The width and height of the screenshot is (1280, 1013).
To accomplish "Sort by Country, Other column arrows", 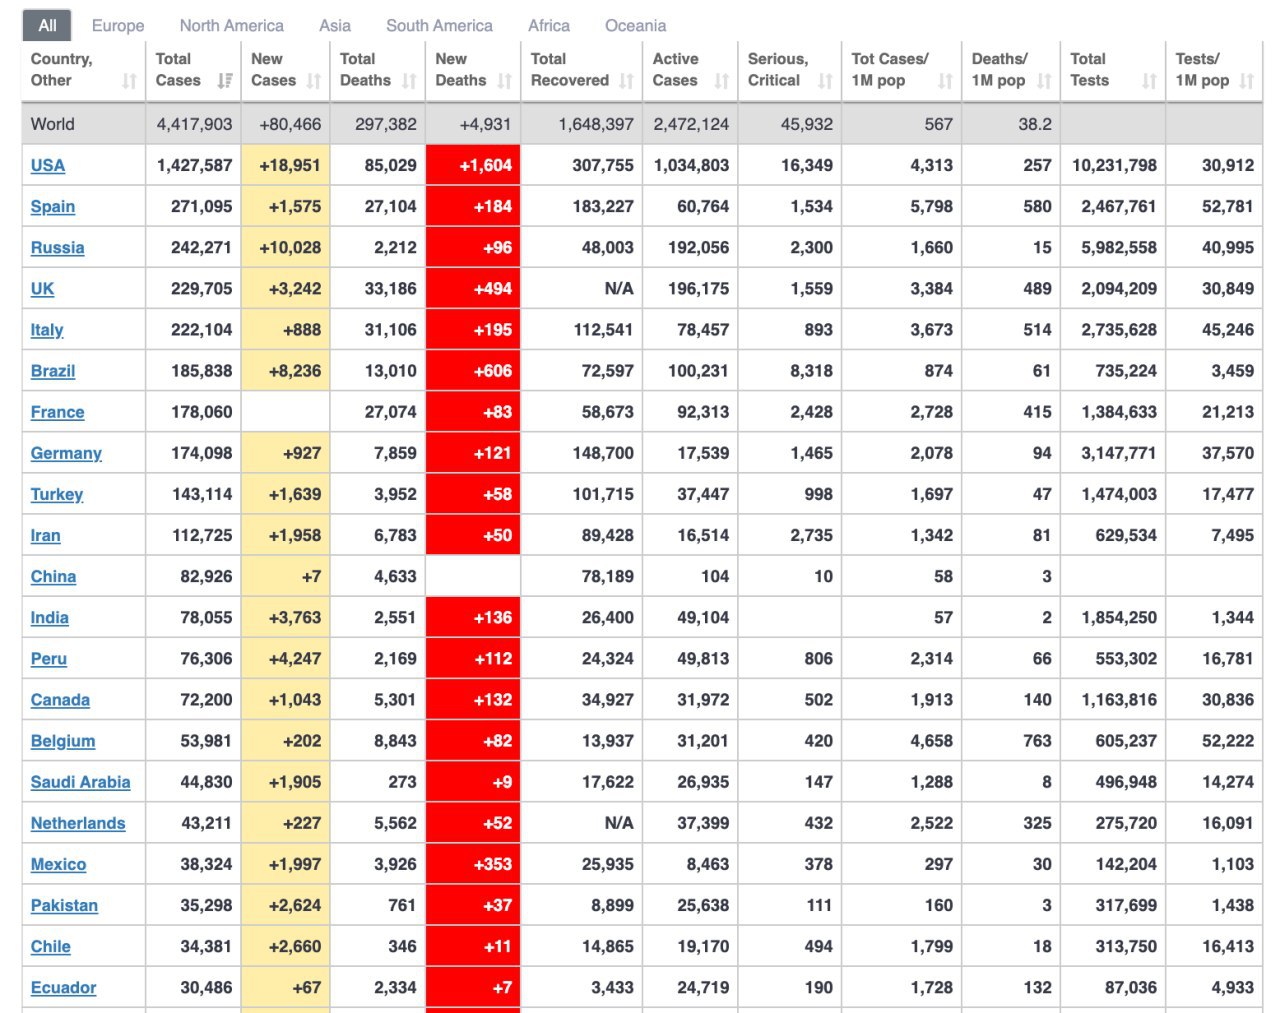I will click(129, 81).
